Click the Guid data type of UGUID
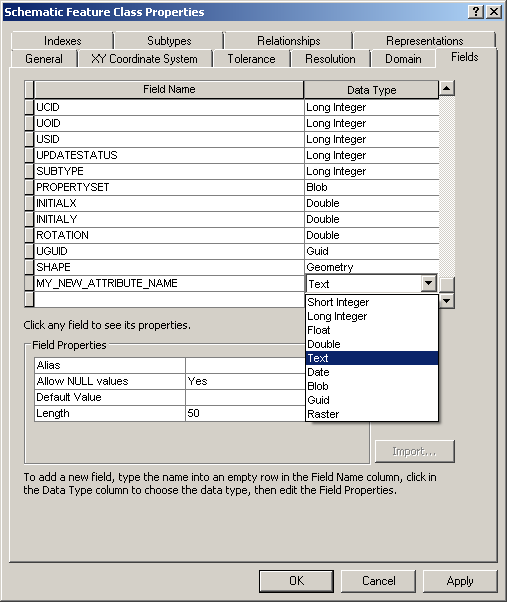Viewport: 507px width, 602px height. (372, 251)
